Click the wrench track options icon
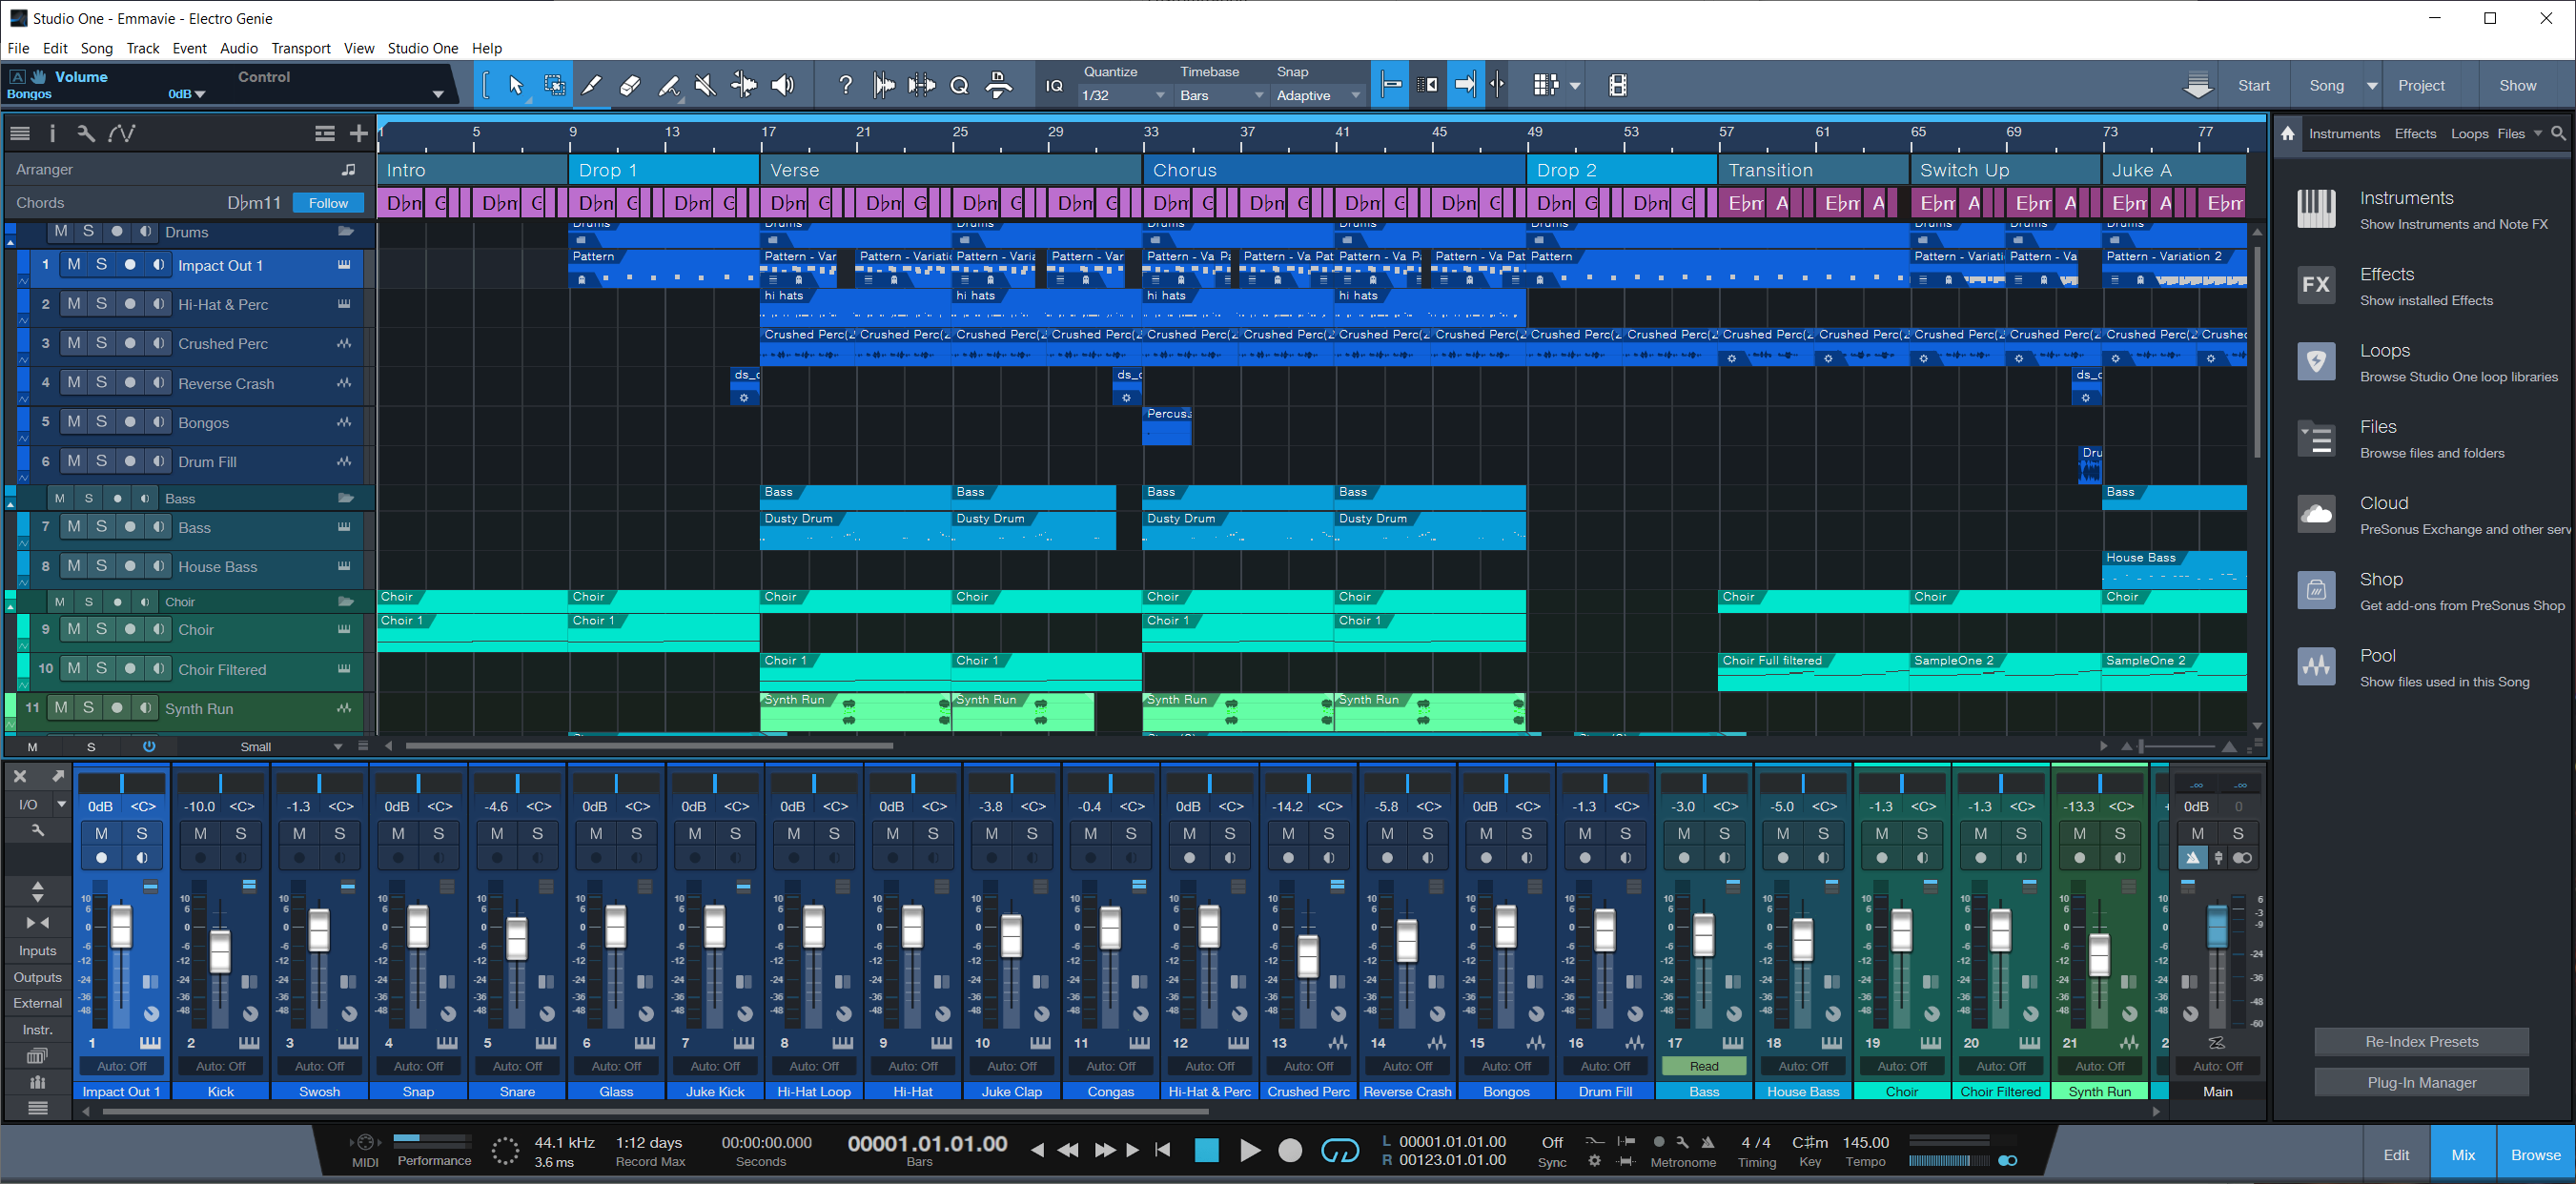The width and height of the screenshot is (2576, 1184). [x=86, y=133]
